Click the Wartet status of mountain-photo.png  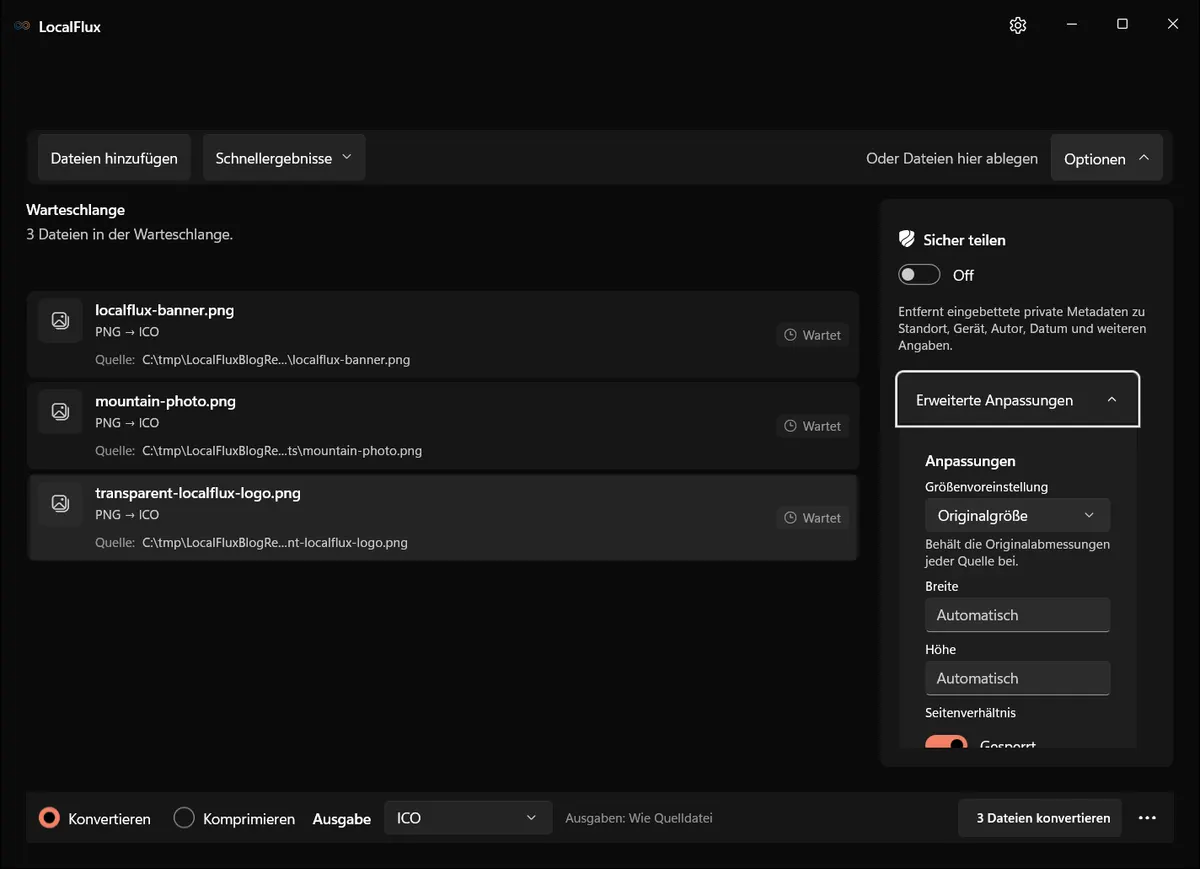[x=812, y=426]
